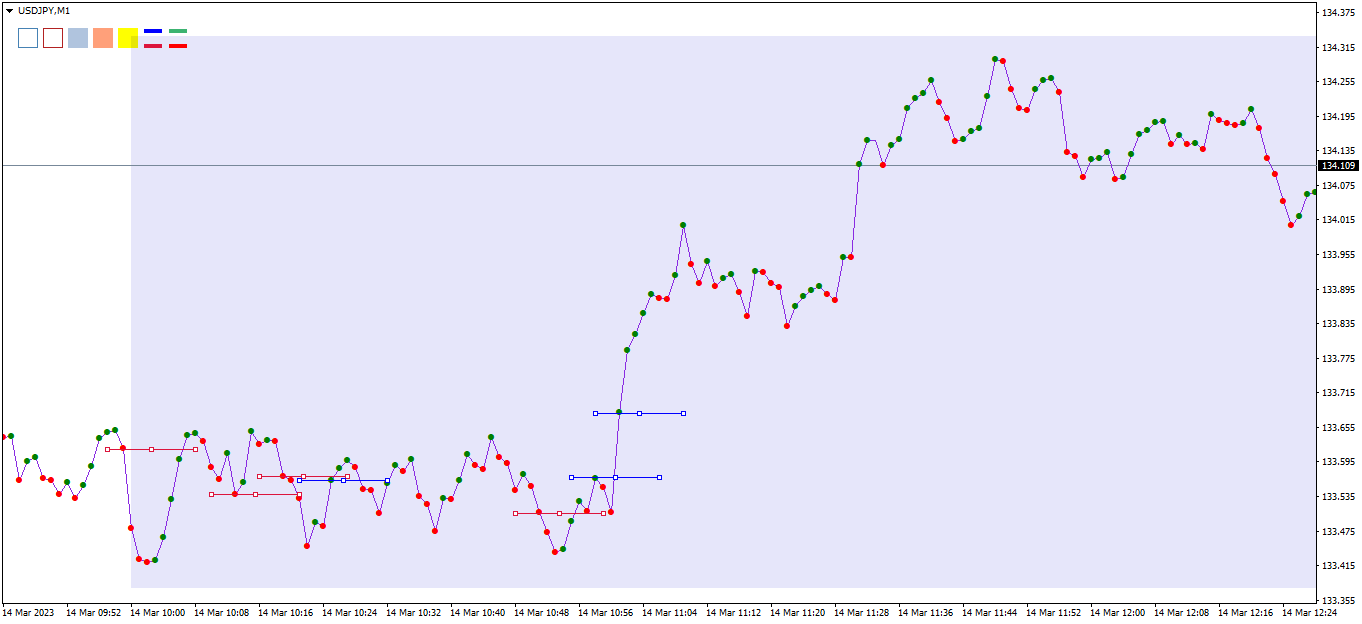1362x624 pixels.
Task: Select the blue outlined rectangle tool
Action: pyautogui.click(x=28, y=38)
